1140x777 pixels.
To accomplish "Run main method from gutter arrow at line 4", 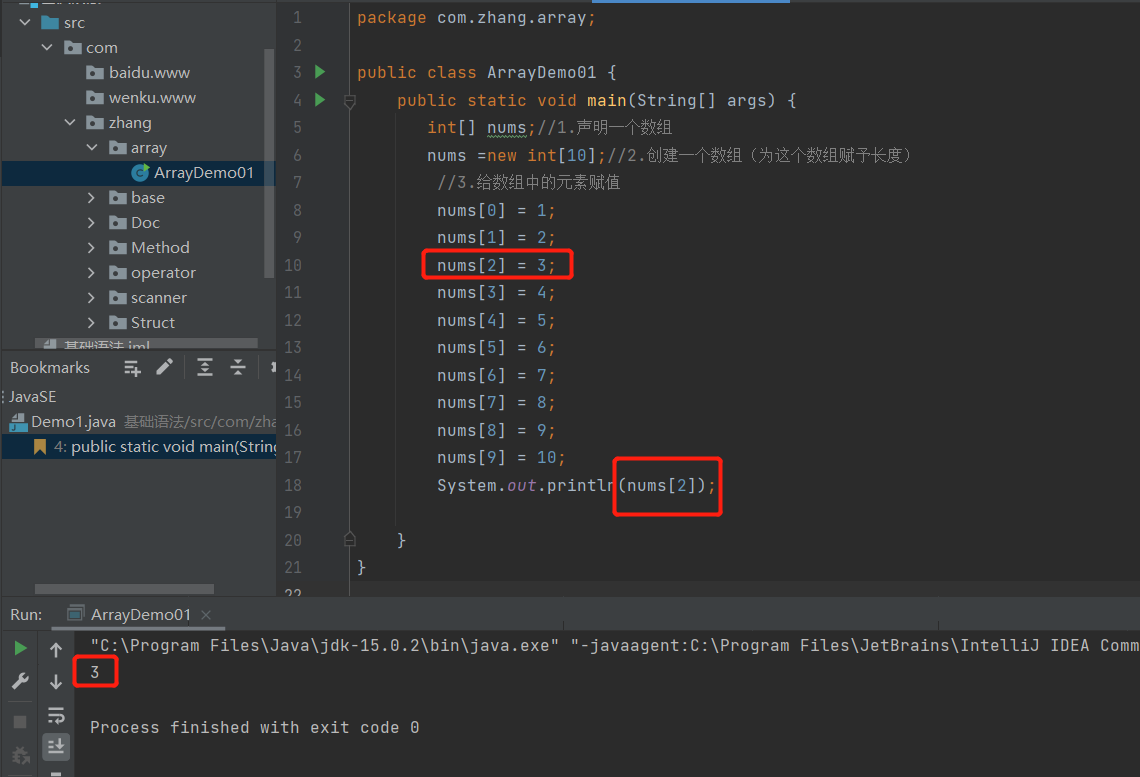I will click(320, 100).
